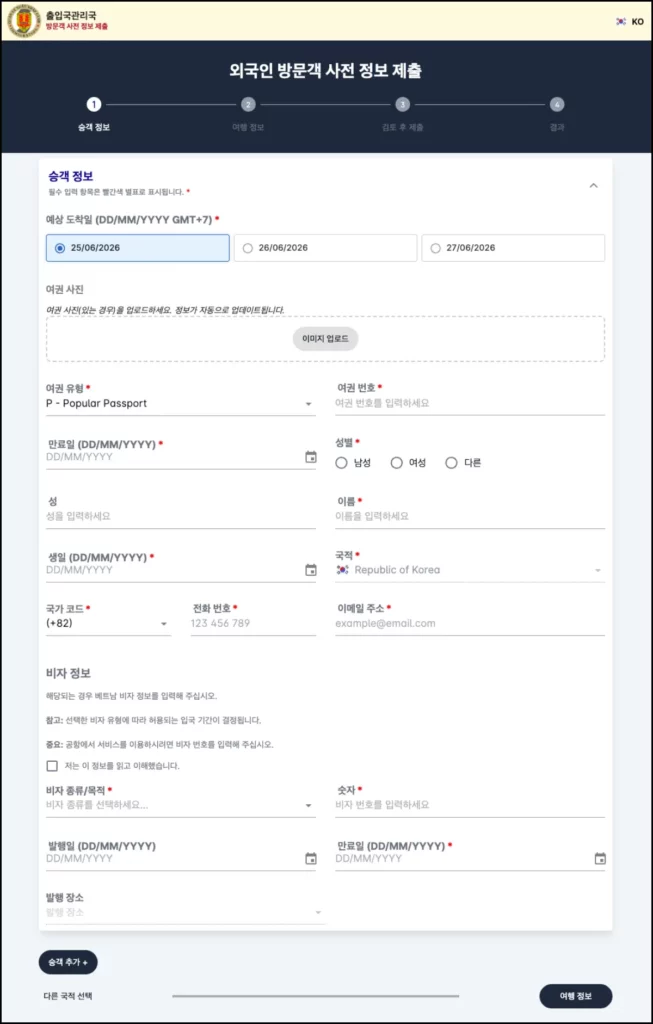Open the 국가 코드 (+82) dropdown
The height and width of the screenshot is (1024, 653).
(x=108, y=624)
